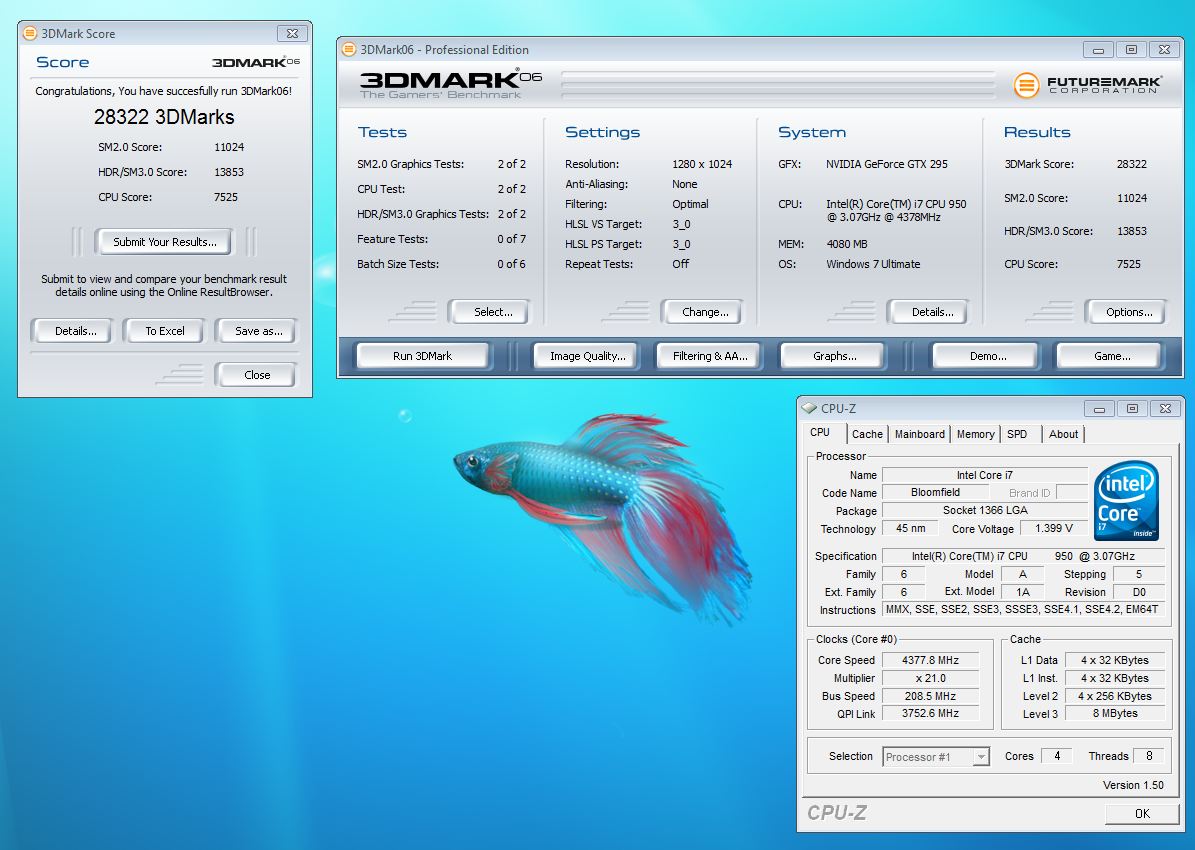Close the 3DMark Score window with X

coord(292,34)
